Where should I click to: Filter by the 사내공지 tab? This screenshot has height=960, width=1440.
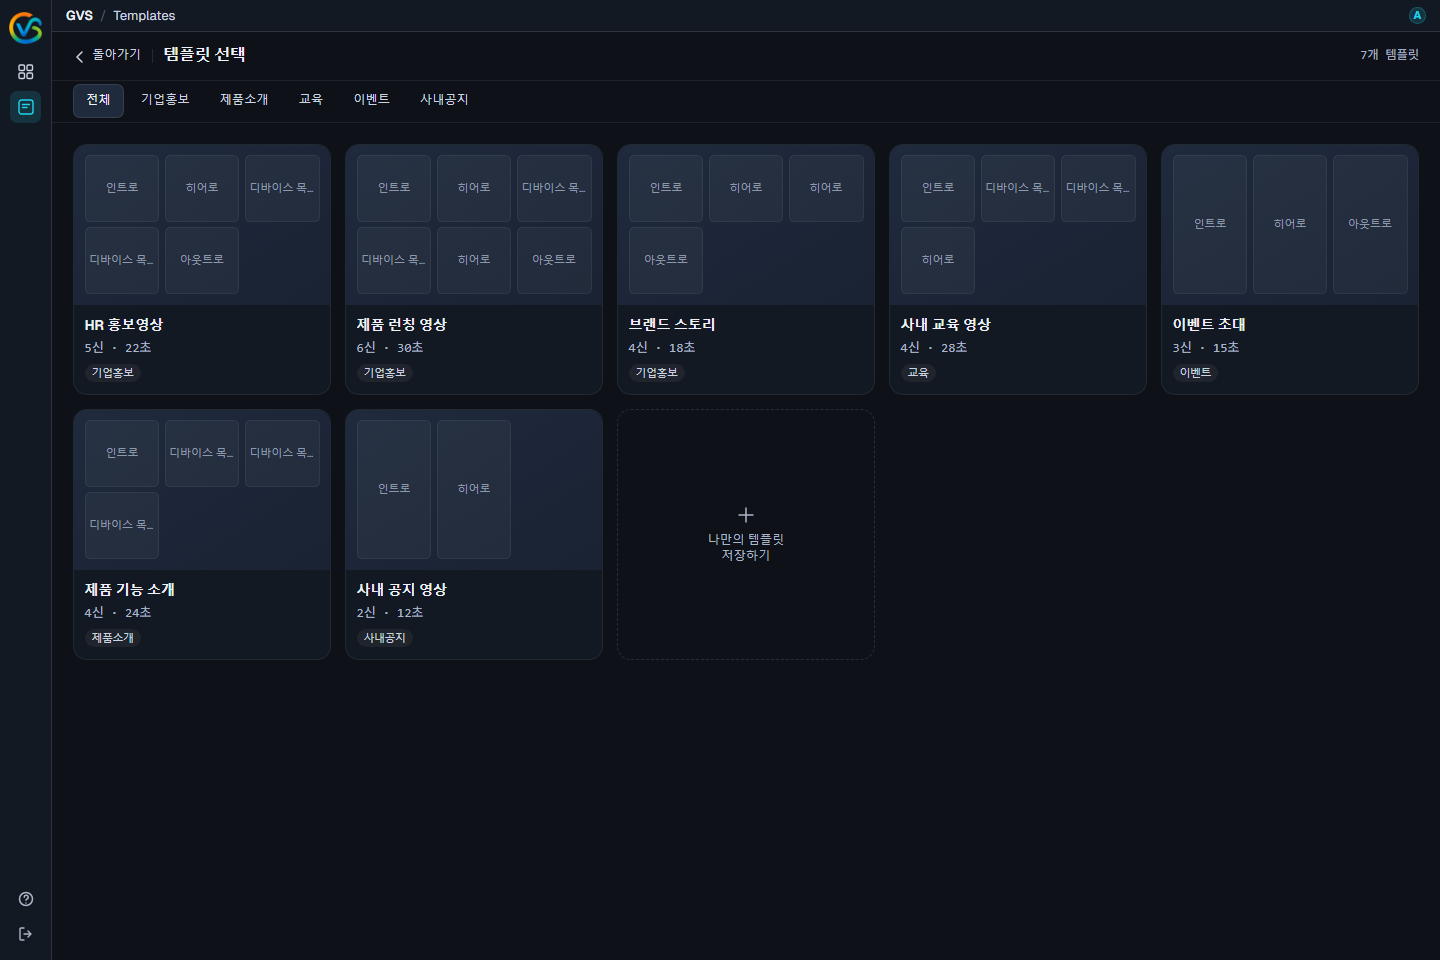click(444, 100)
